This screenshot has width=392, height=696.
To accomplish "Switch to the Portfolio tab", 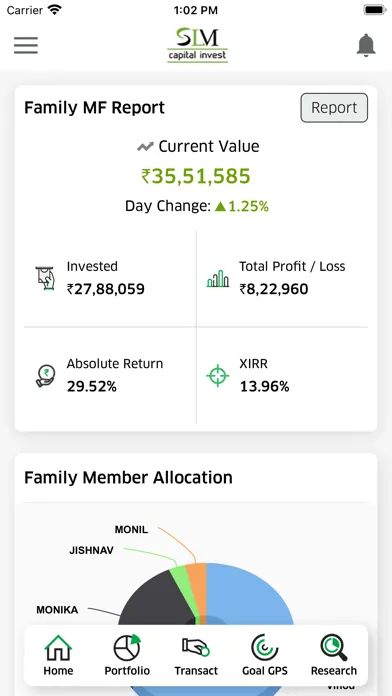I will tap(127, 655).
